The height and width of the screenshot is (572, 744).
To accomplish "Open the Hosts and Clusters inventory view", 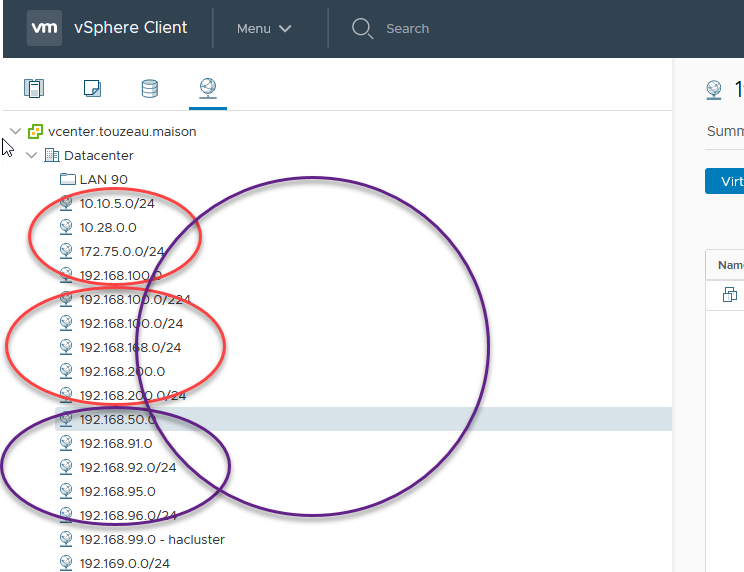I will point(34,89).
